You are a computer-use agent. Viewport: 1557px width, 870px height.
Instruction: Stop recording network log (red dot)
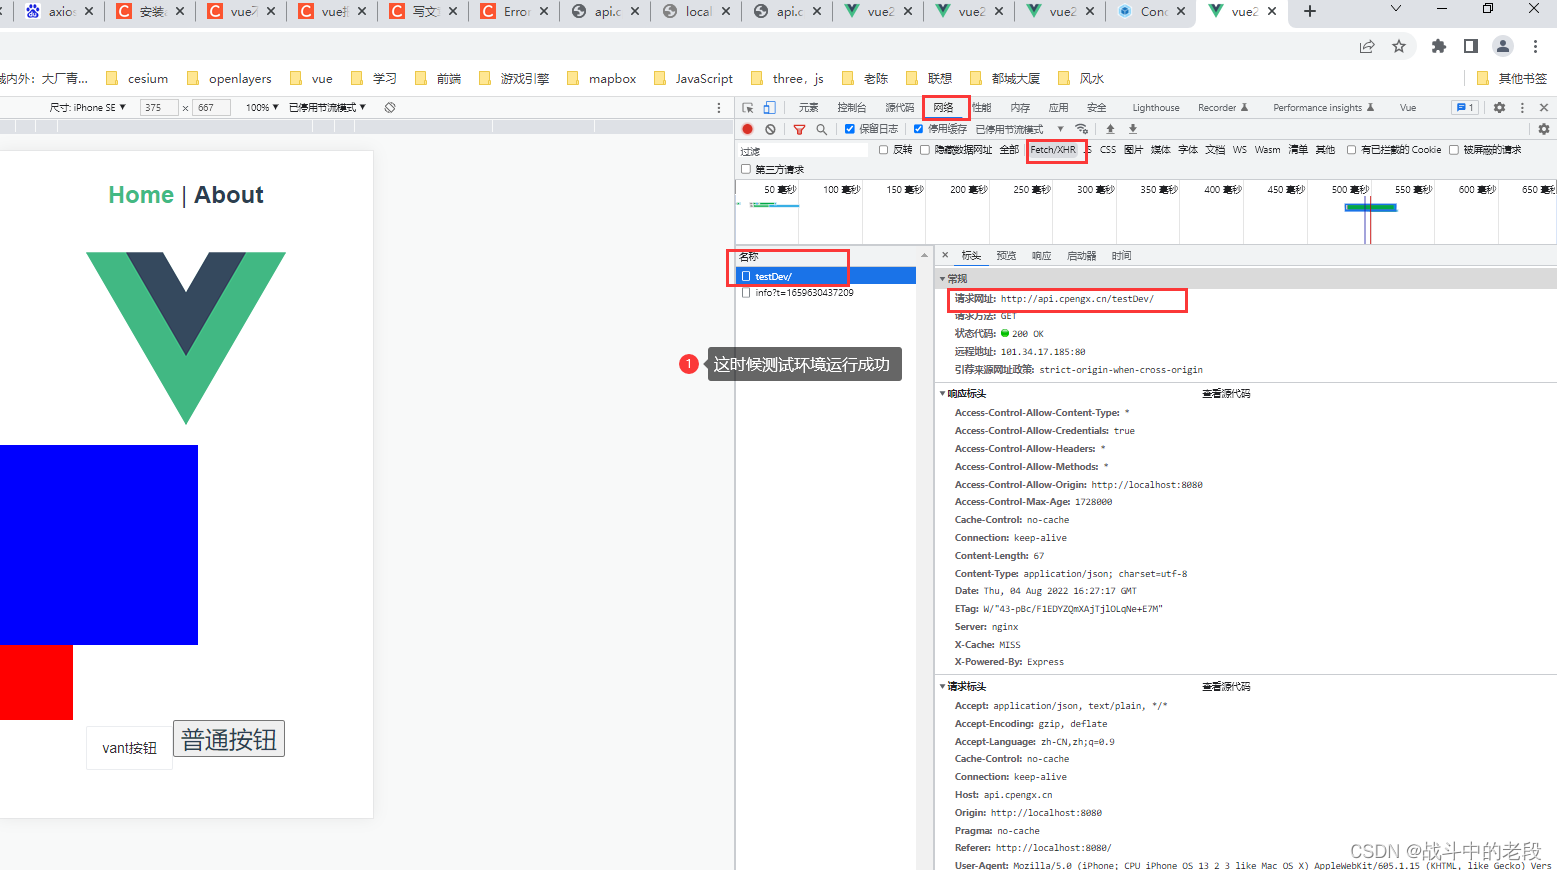click(x=747, y=129)
